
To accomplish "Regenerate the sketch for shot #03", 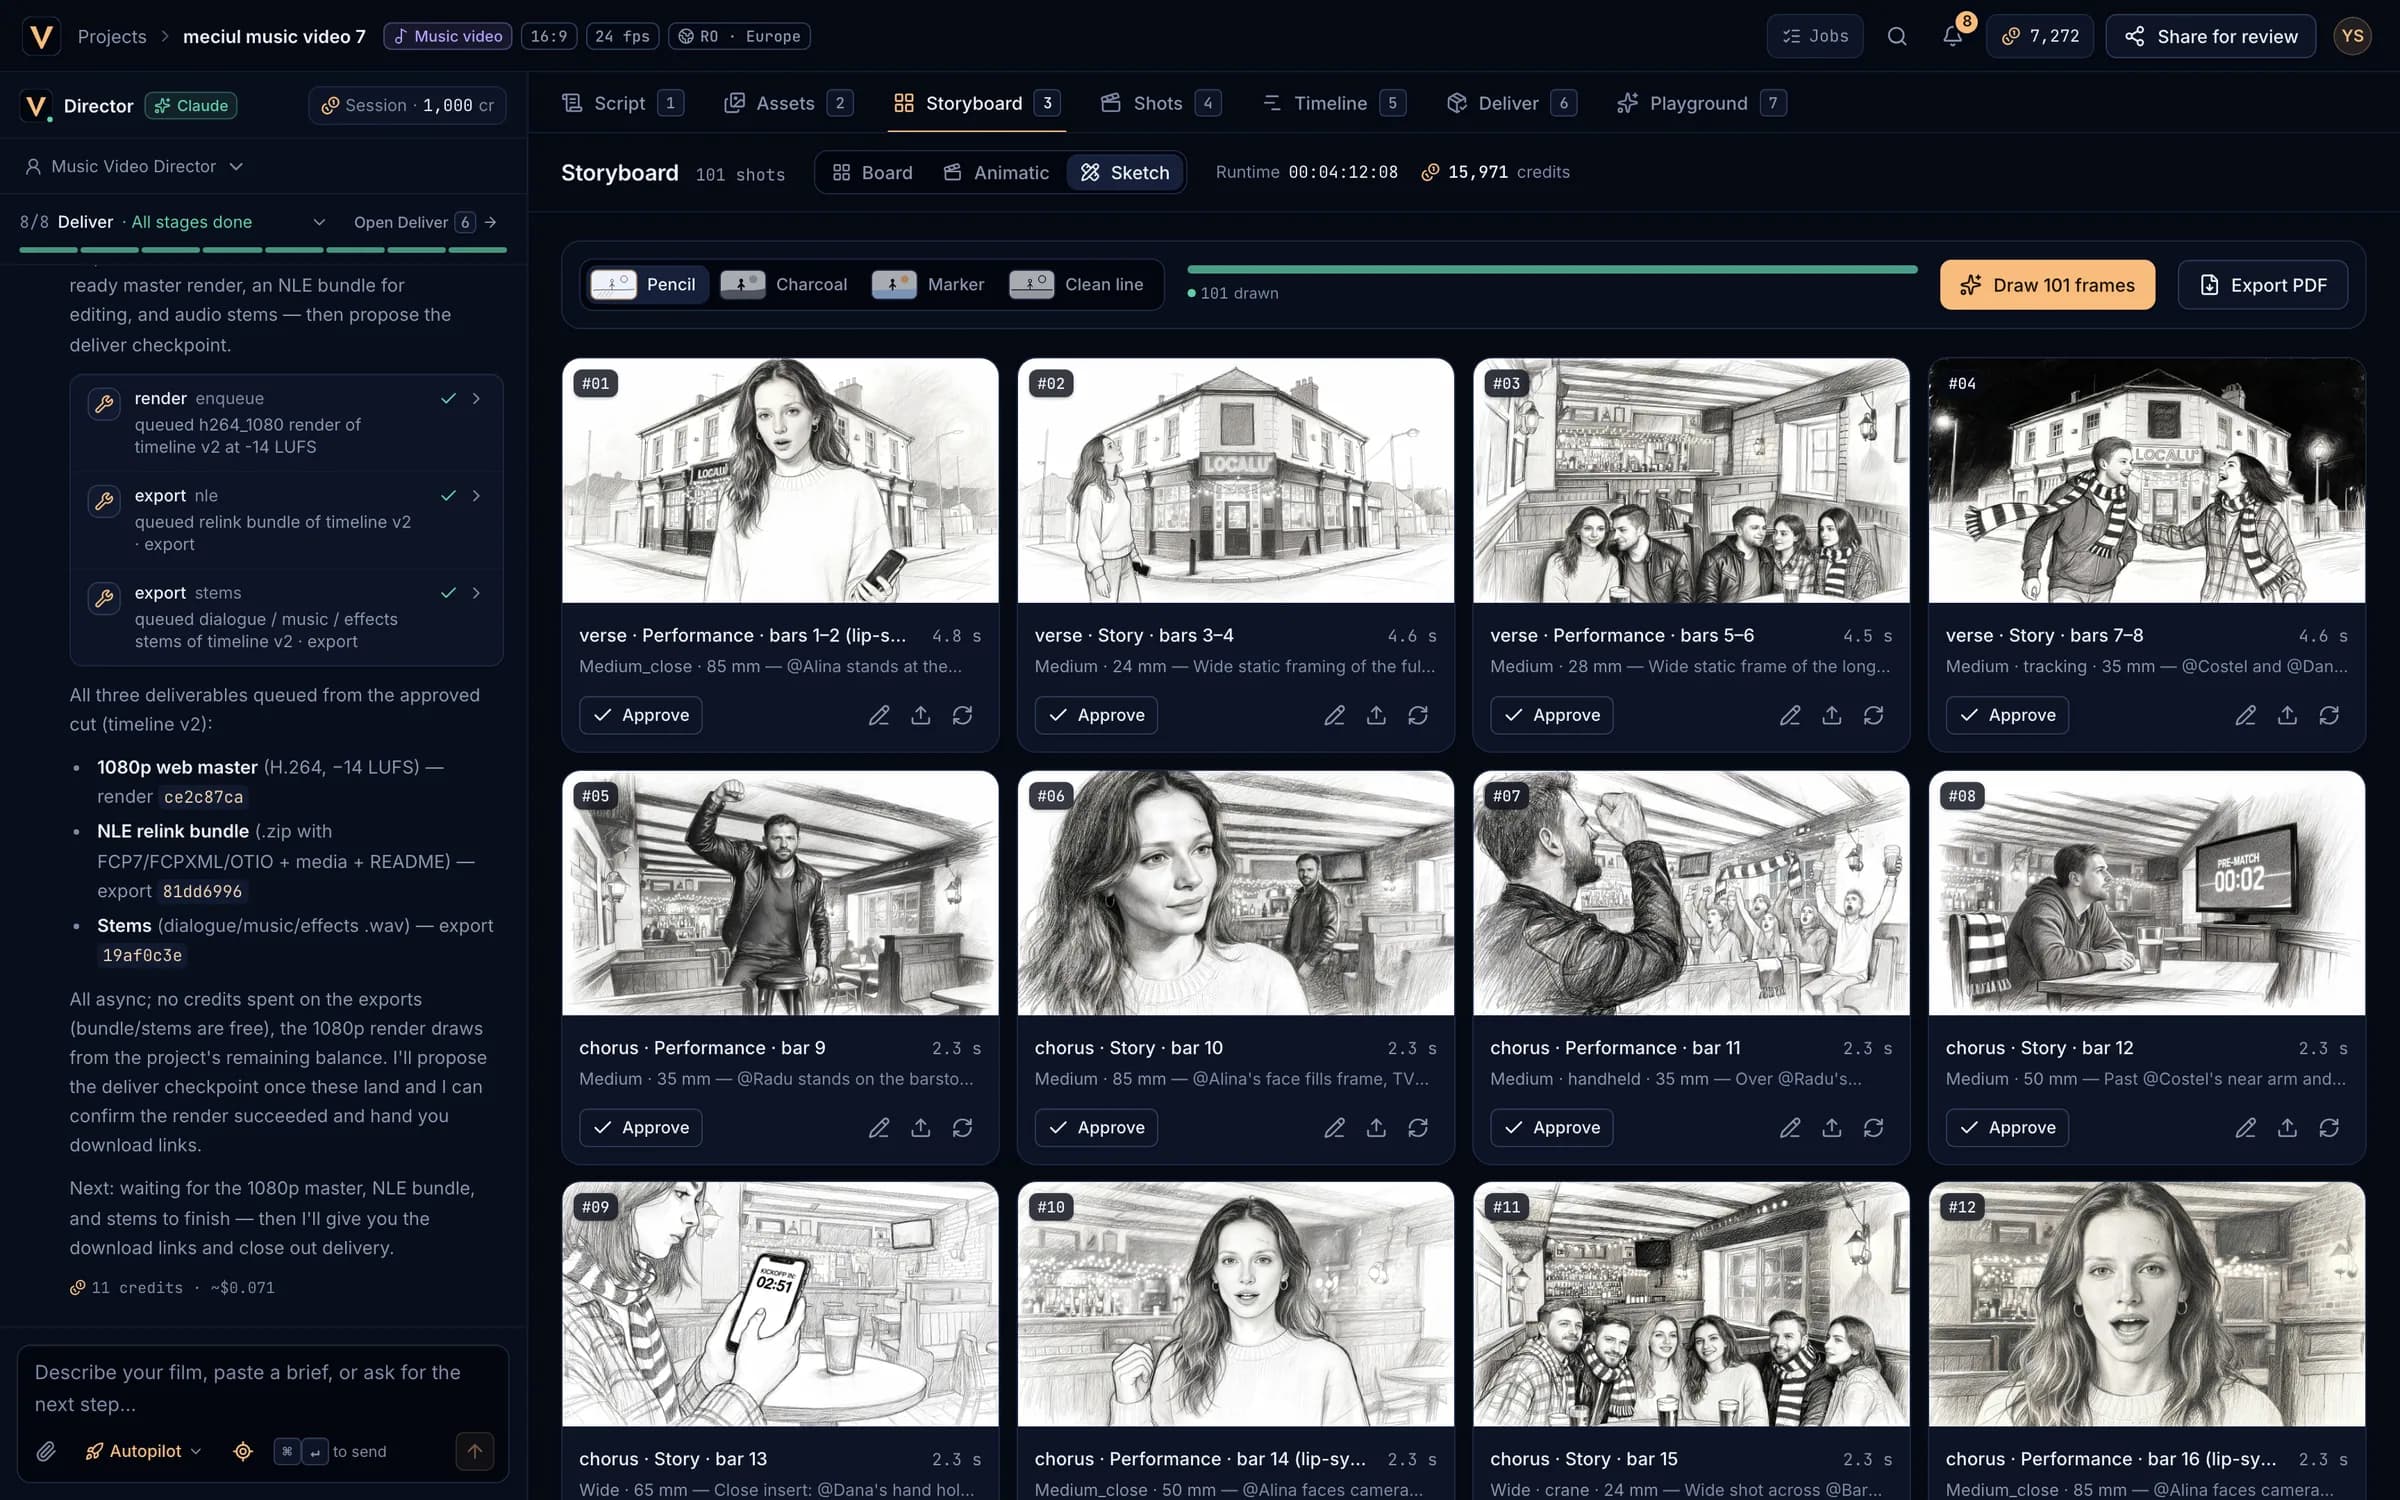I will tap(1873, 715).
